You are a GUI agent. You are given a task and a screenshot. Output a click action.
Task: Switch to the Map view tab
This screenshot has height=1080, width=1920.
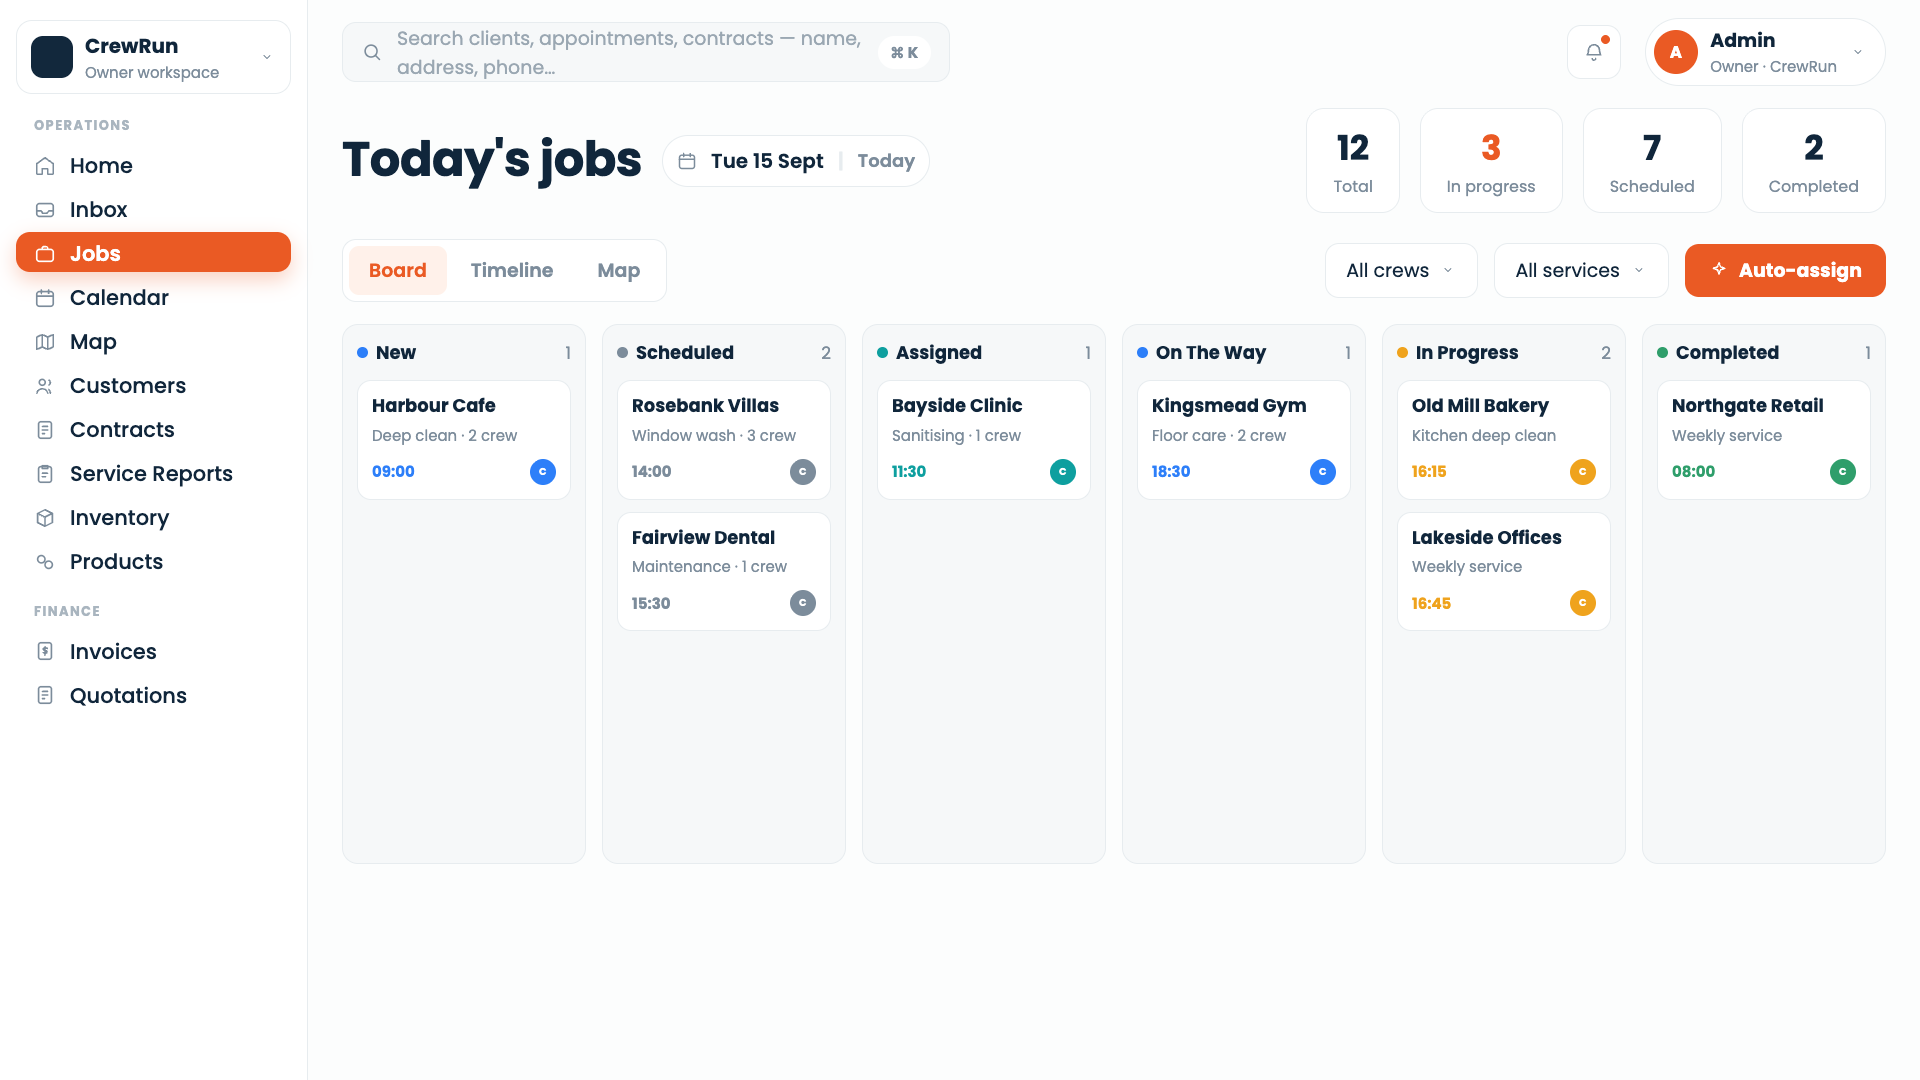click(619, 271)
